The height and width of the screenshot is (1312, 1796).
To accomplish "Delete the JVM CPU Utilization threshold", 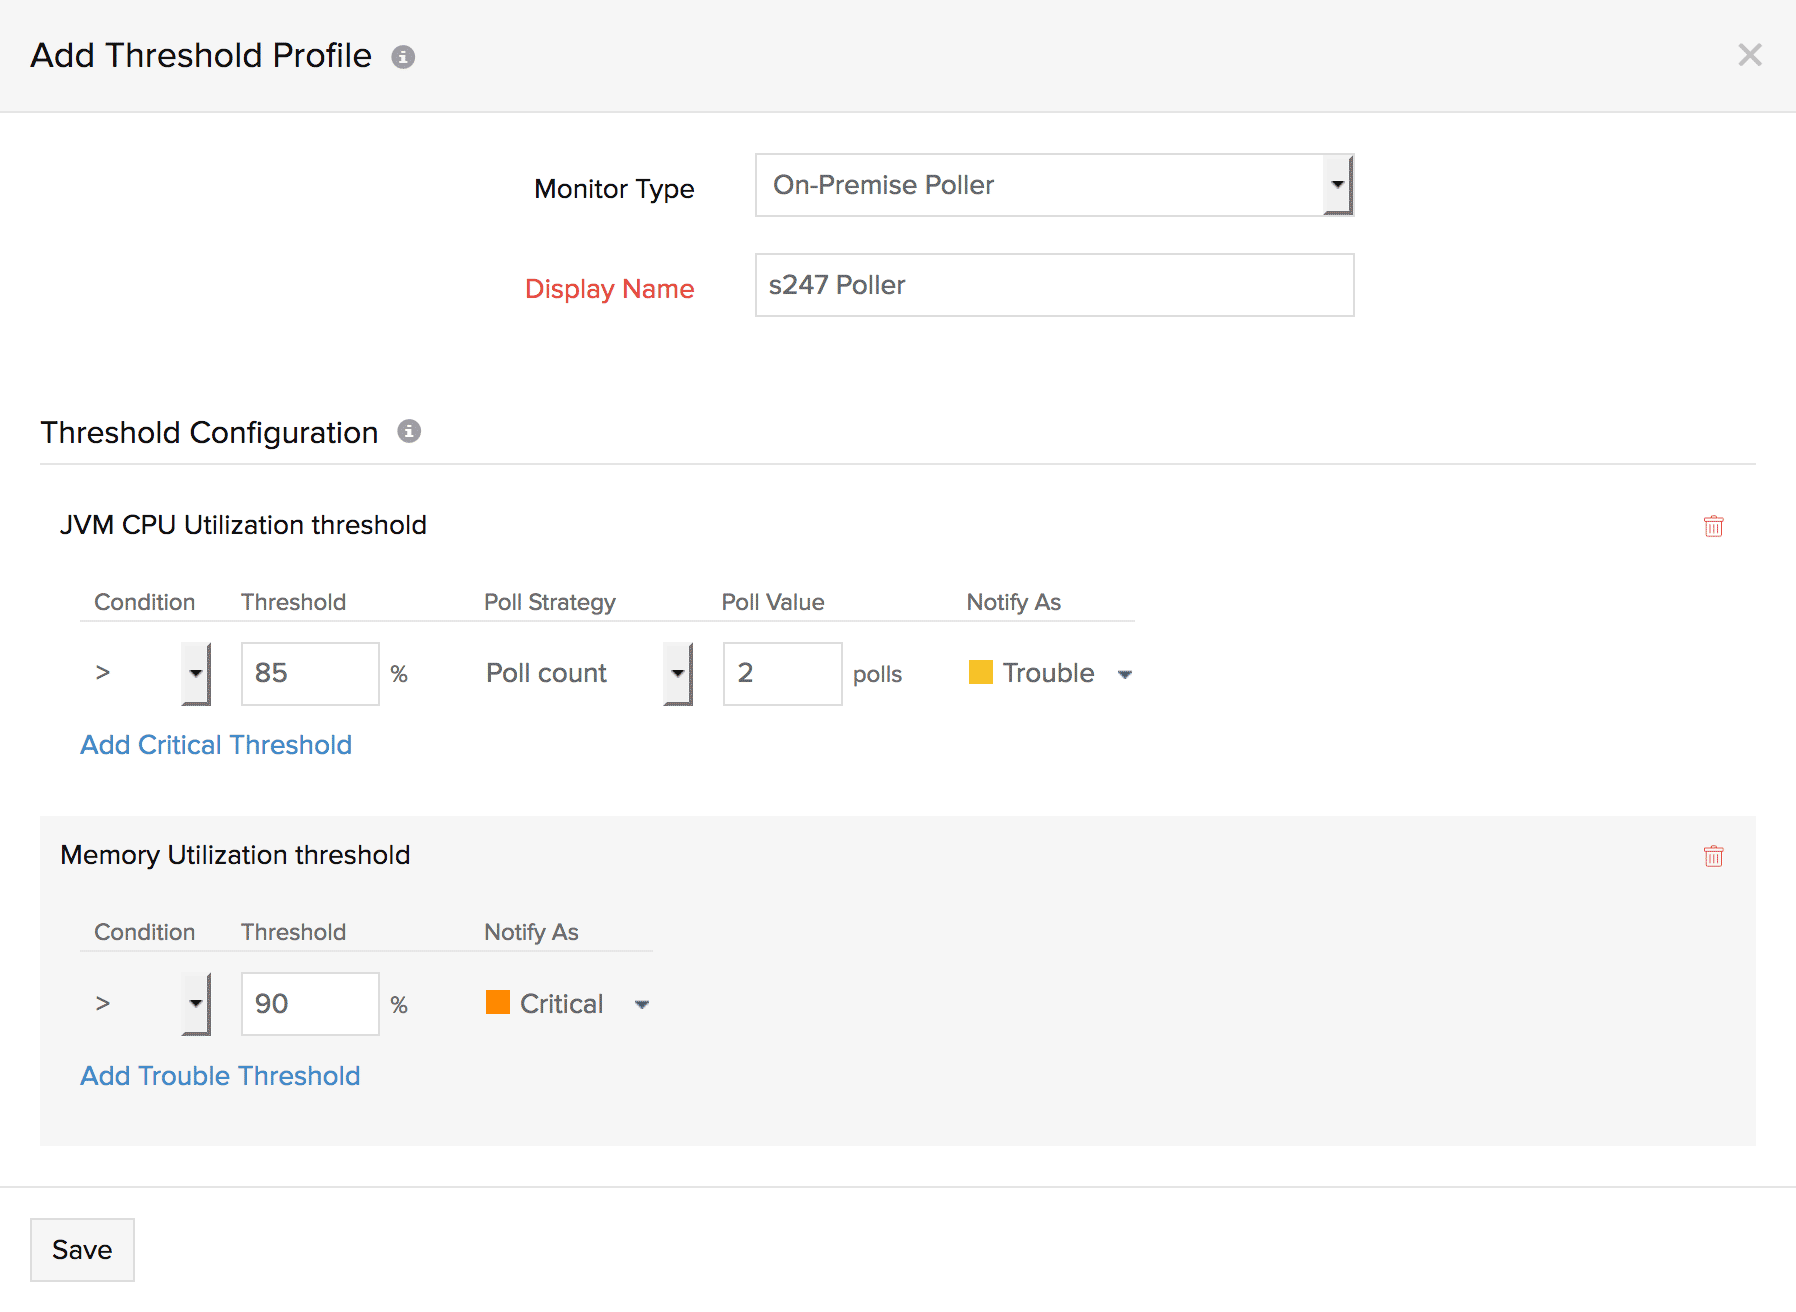I will point(1713,526).
